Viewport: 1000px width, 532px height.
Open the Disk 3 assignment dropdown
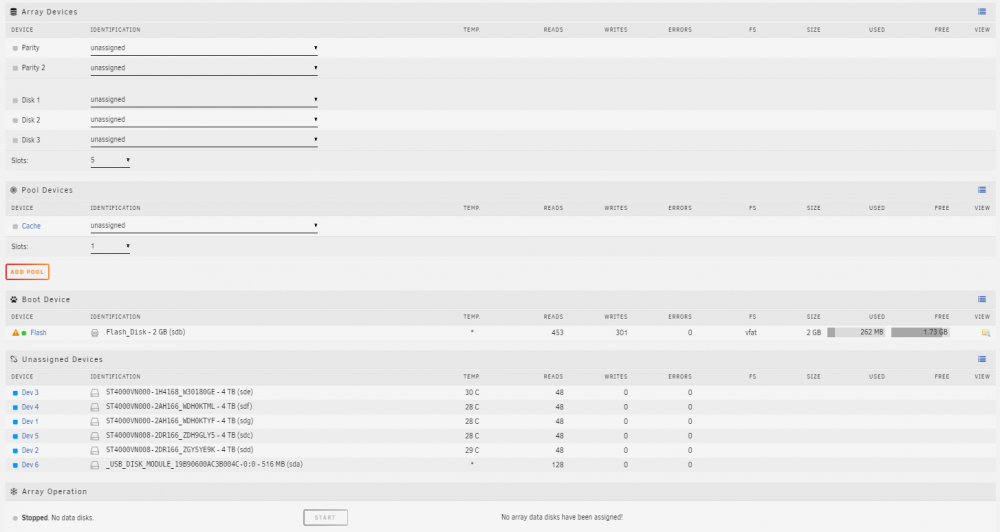[204, 139]
